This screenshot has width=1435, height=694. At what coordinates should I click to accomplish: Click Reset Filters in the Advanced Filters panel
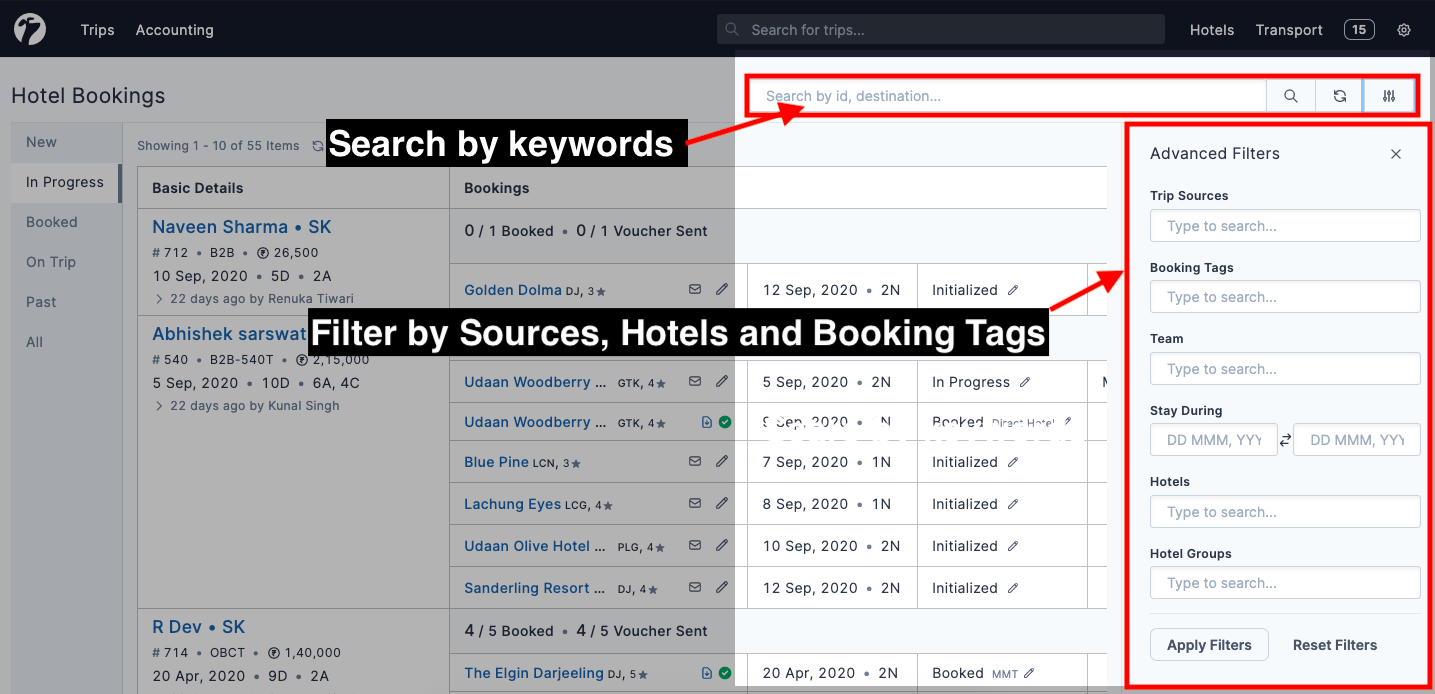pos(1335,644)
